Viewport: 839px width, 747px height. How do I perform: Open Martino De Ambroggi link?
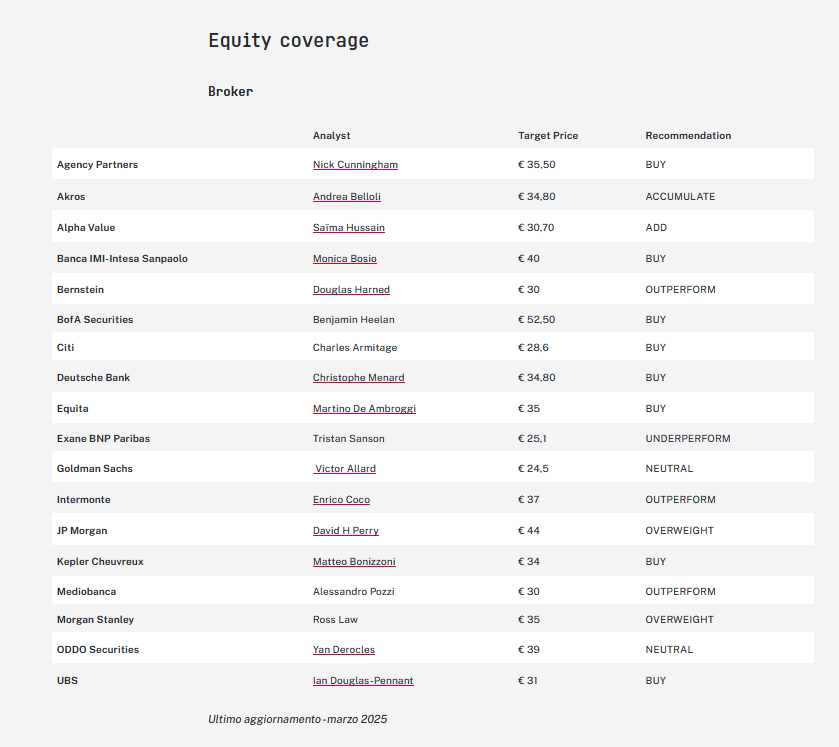pyautogui.click(x=364, y=408)
